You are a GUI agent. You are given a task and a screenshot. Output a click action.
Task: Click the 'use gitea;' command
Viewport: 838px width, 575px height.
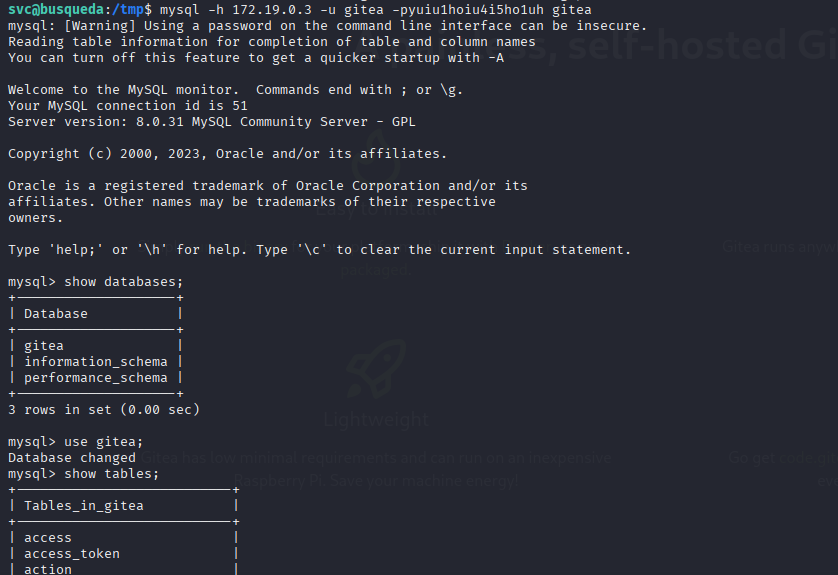104,442
